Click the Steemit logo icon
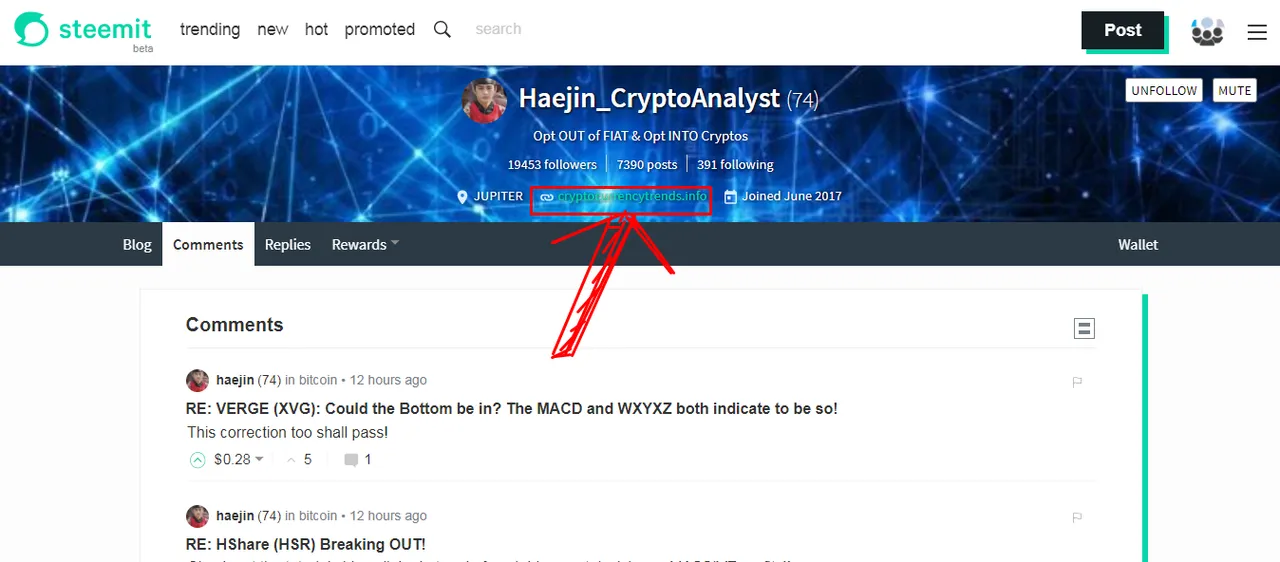The height and width of the screenshot is (562, 1280). (31, 29)
